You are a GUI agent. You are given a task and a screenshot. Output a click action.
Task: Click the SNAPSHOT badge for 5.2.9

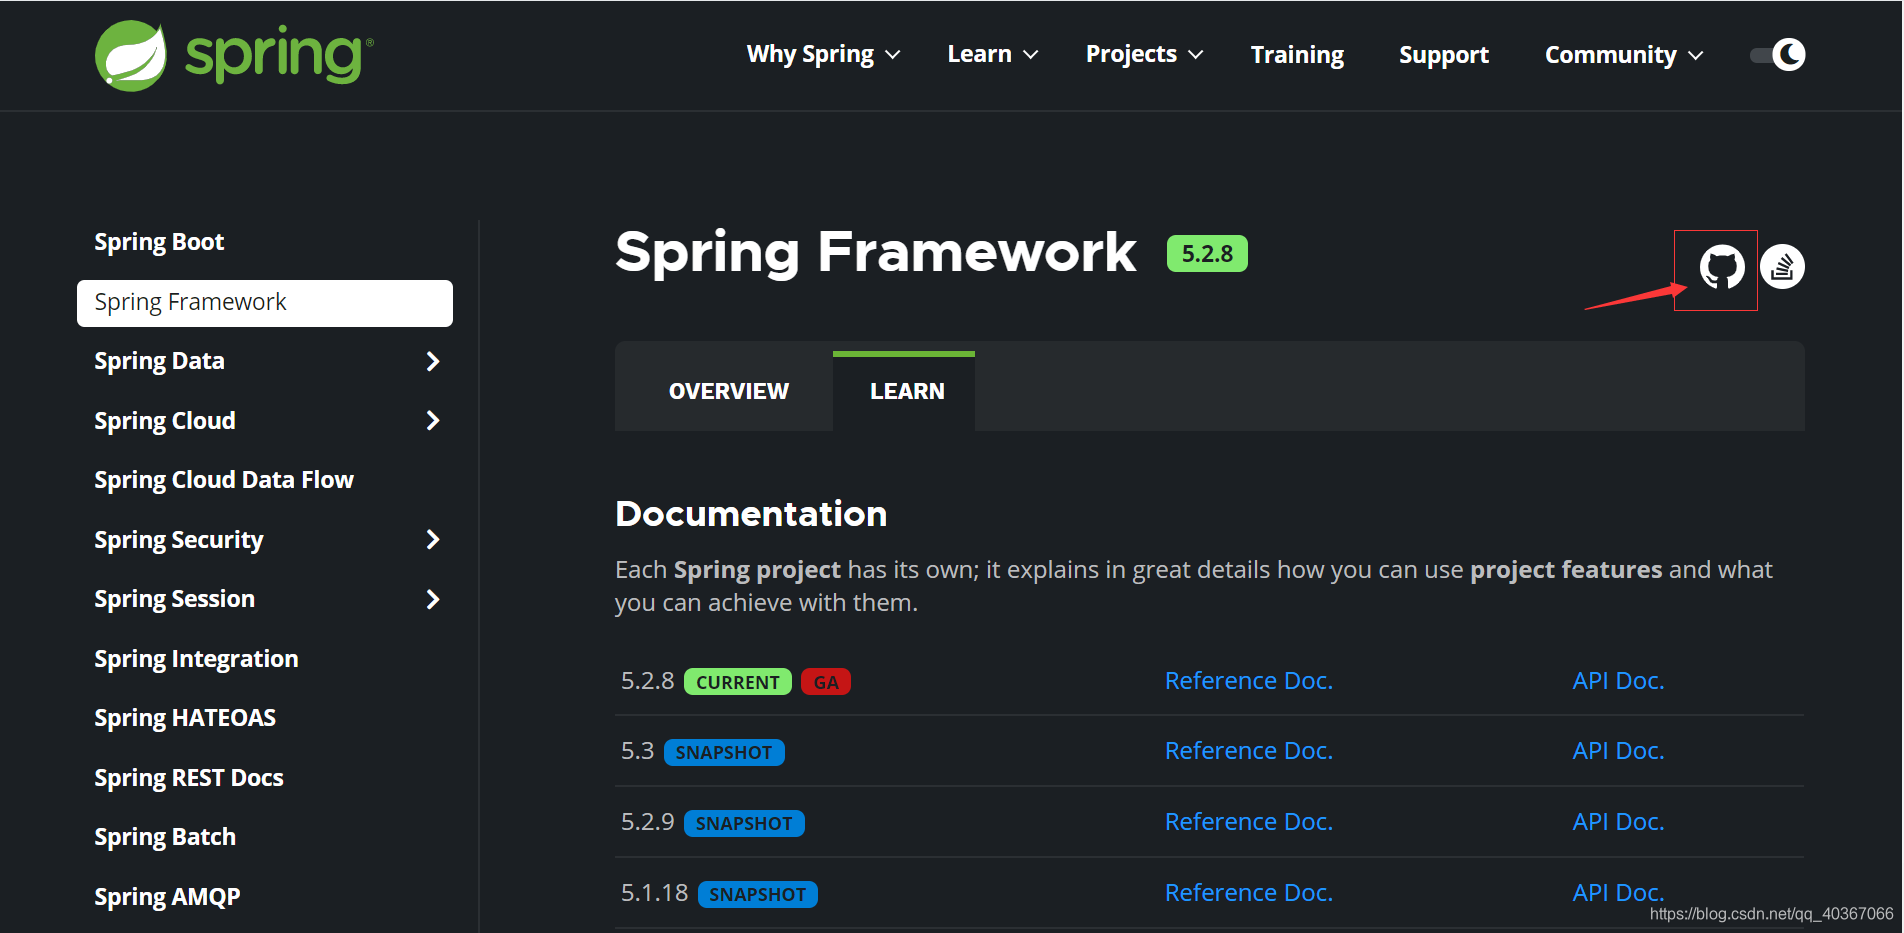click(x=744, y=823)
